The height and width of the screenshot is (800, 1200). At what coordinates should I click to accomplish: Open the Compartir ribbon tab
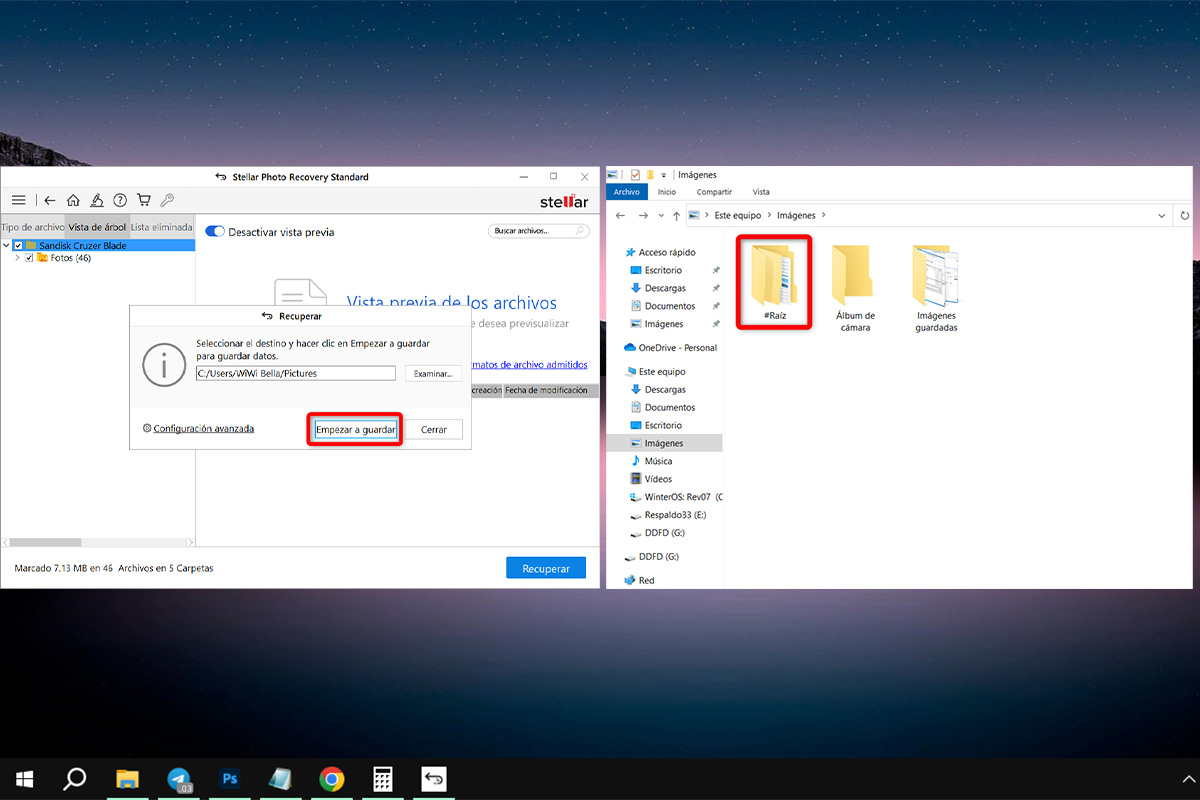(x=714, y=192)
